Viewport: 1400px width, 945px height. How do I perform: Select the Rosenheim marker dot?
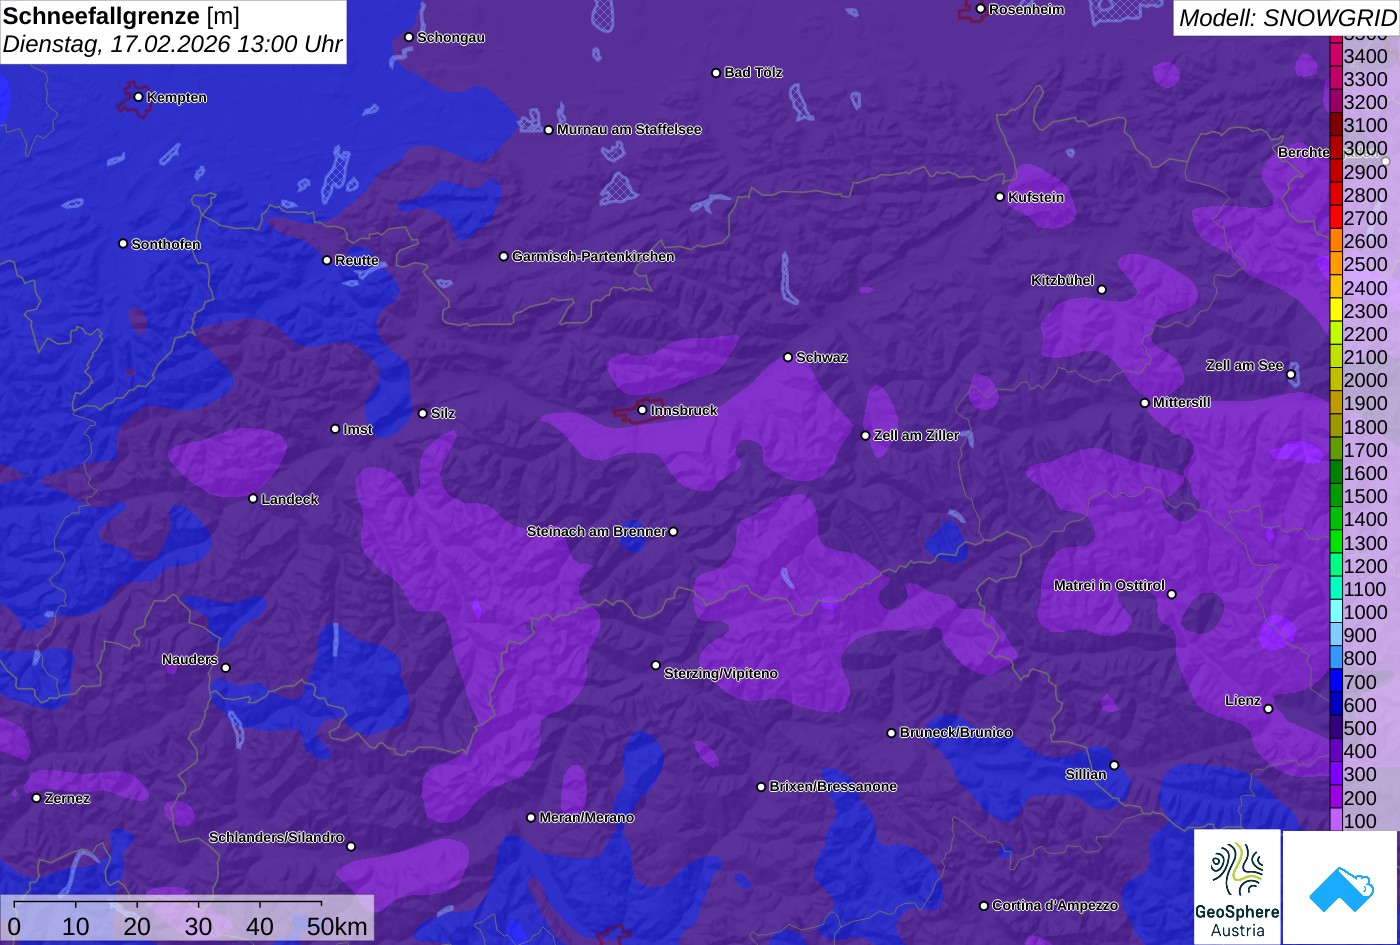[981, 9]
